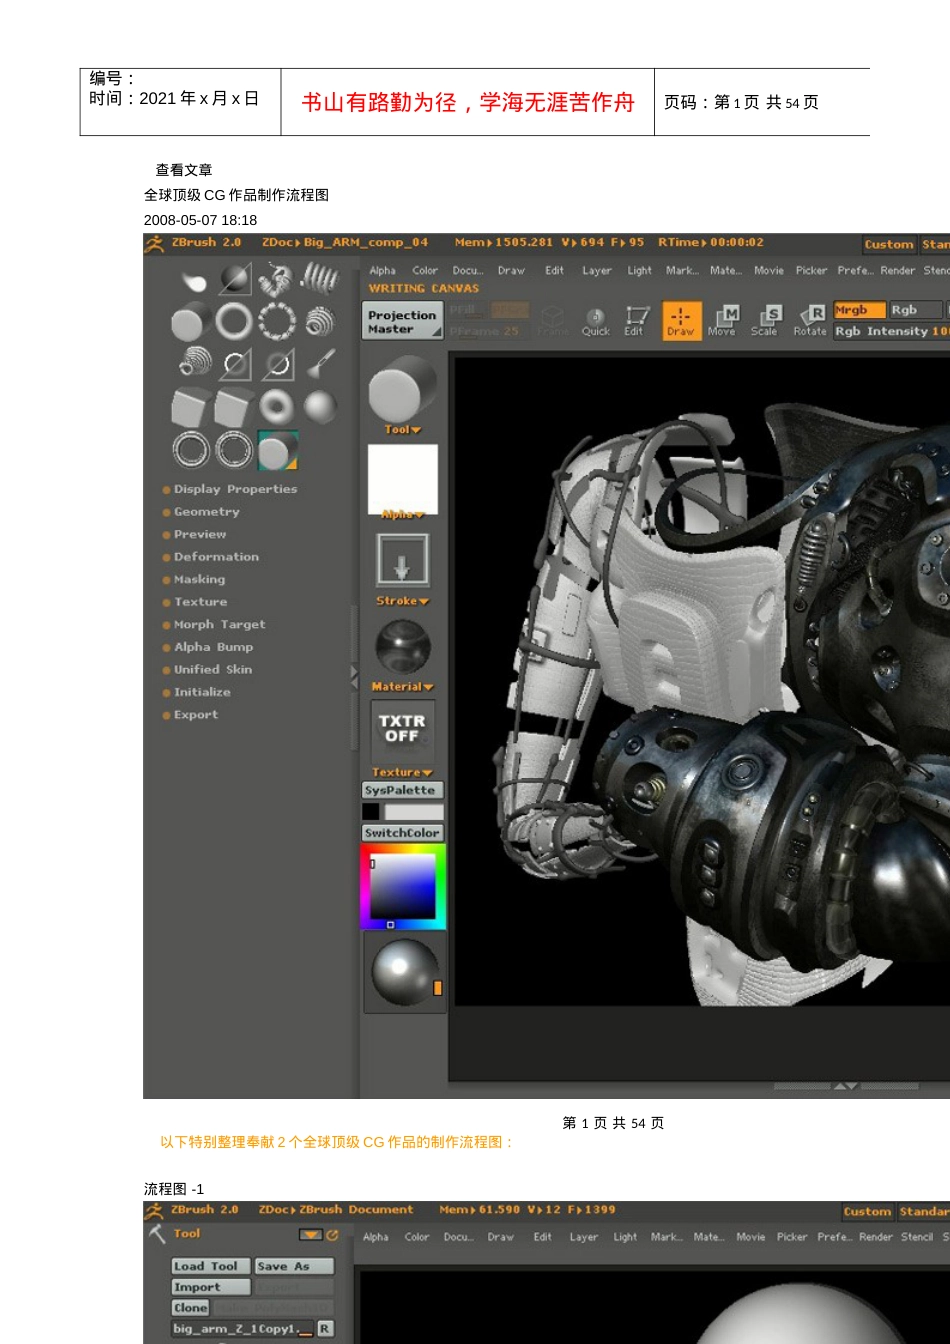Click the Clone button
Screen dimensions: 950x1344
coord(190,1308)
